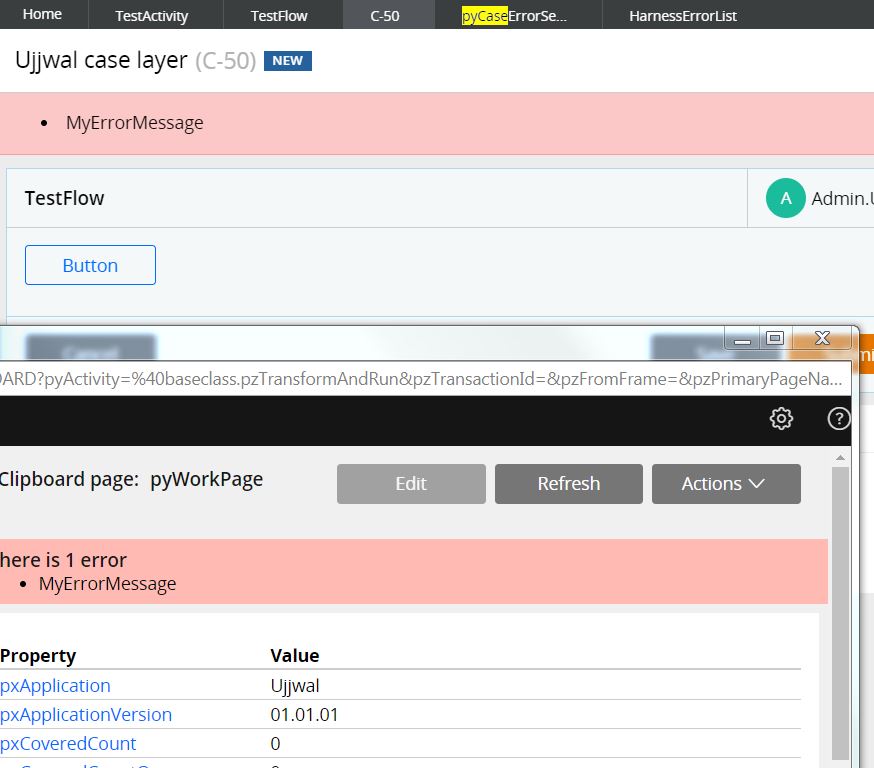Viewport: 874px width, 768px height.
Task: Click the Admin.U avatar icon
Action: [785, 197]
